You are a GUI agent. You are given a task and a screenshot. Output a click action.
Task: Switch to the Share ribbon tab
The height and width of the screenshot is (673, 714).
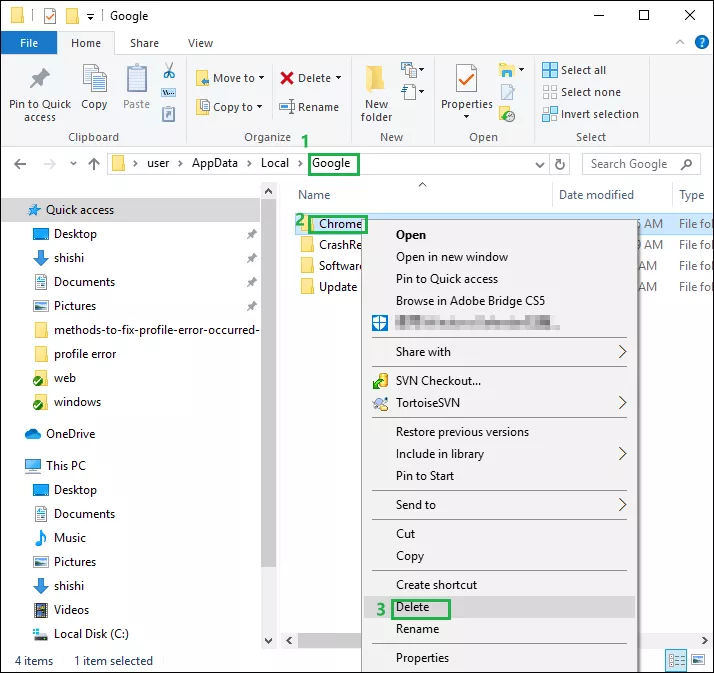[144, 43]
